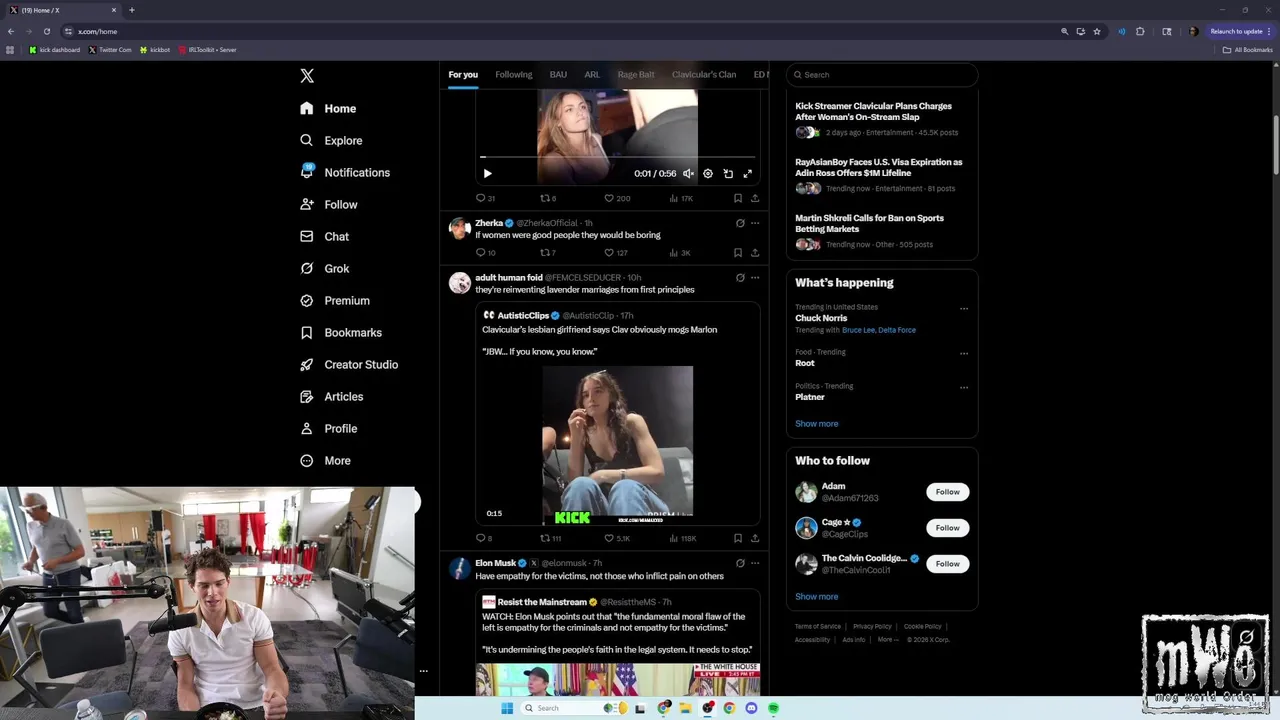Open Chat in the sidebar
Viewport: 1280px width, 720px height.
(324, 236)
